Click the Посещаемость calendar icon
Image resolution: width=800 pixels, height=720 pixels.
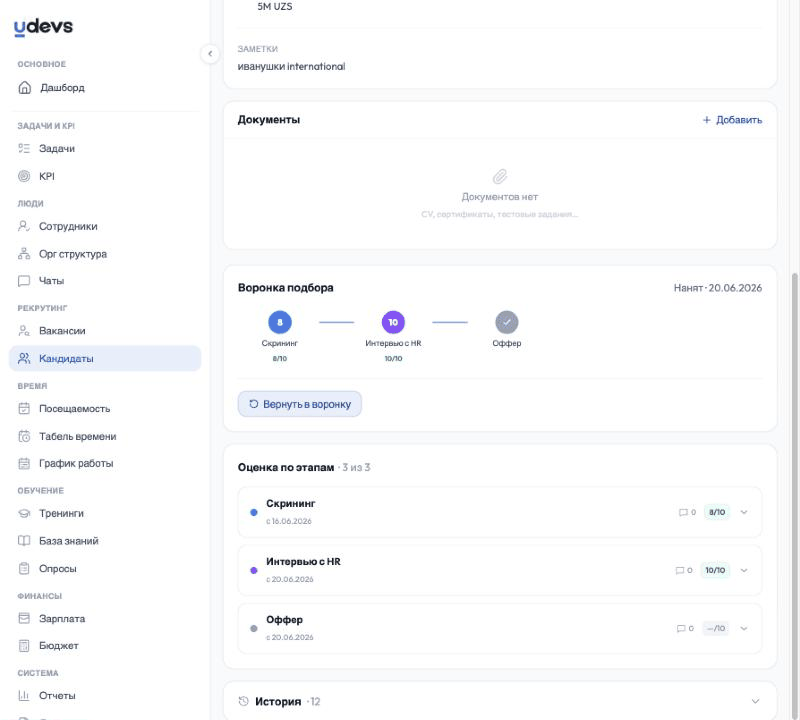click(x=24, y=408)
